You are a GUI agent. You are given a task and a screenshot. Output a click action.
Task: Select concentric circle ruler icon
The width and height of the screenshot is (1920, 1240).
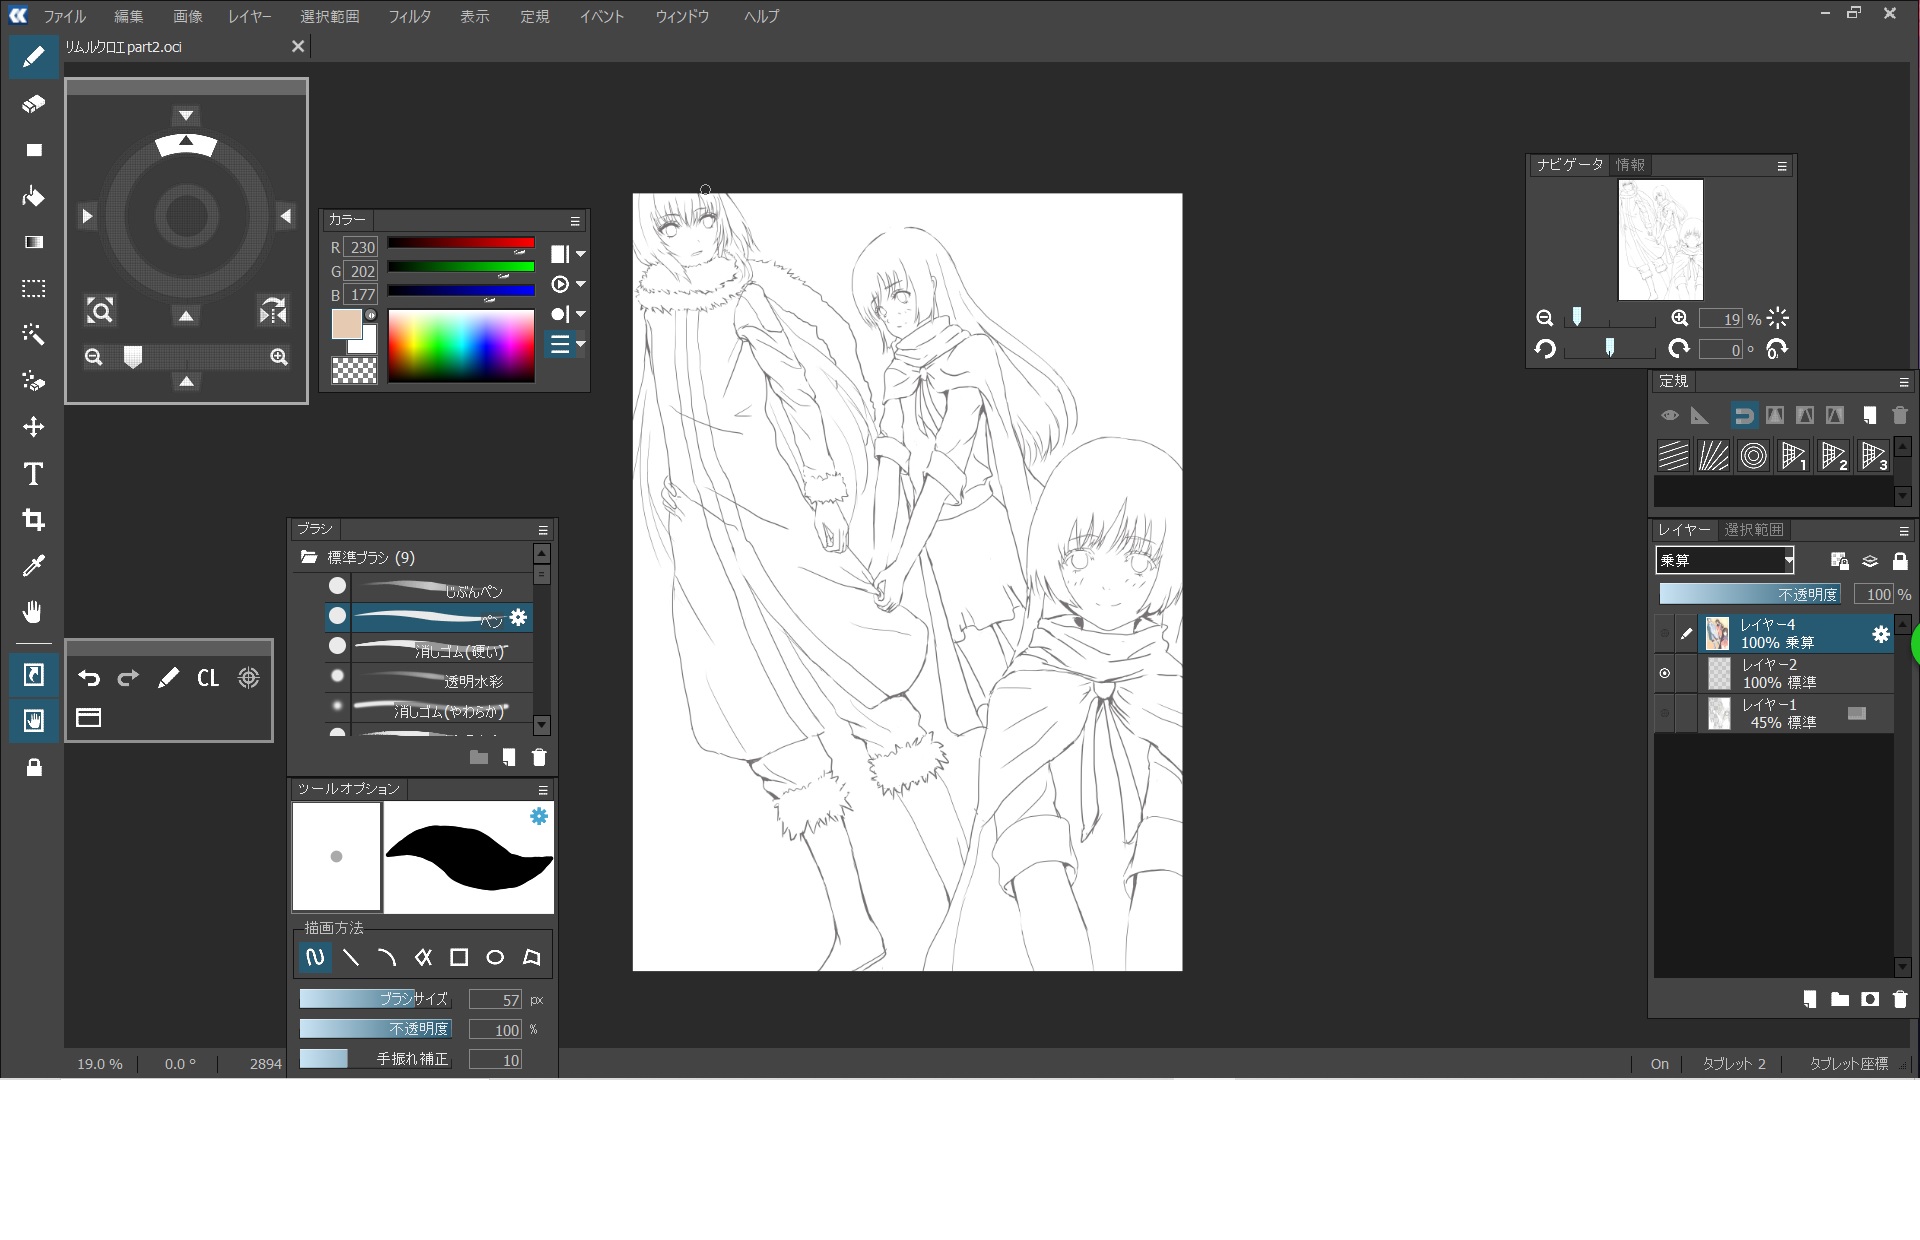coord(1753,456)
